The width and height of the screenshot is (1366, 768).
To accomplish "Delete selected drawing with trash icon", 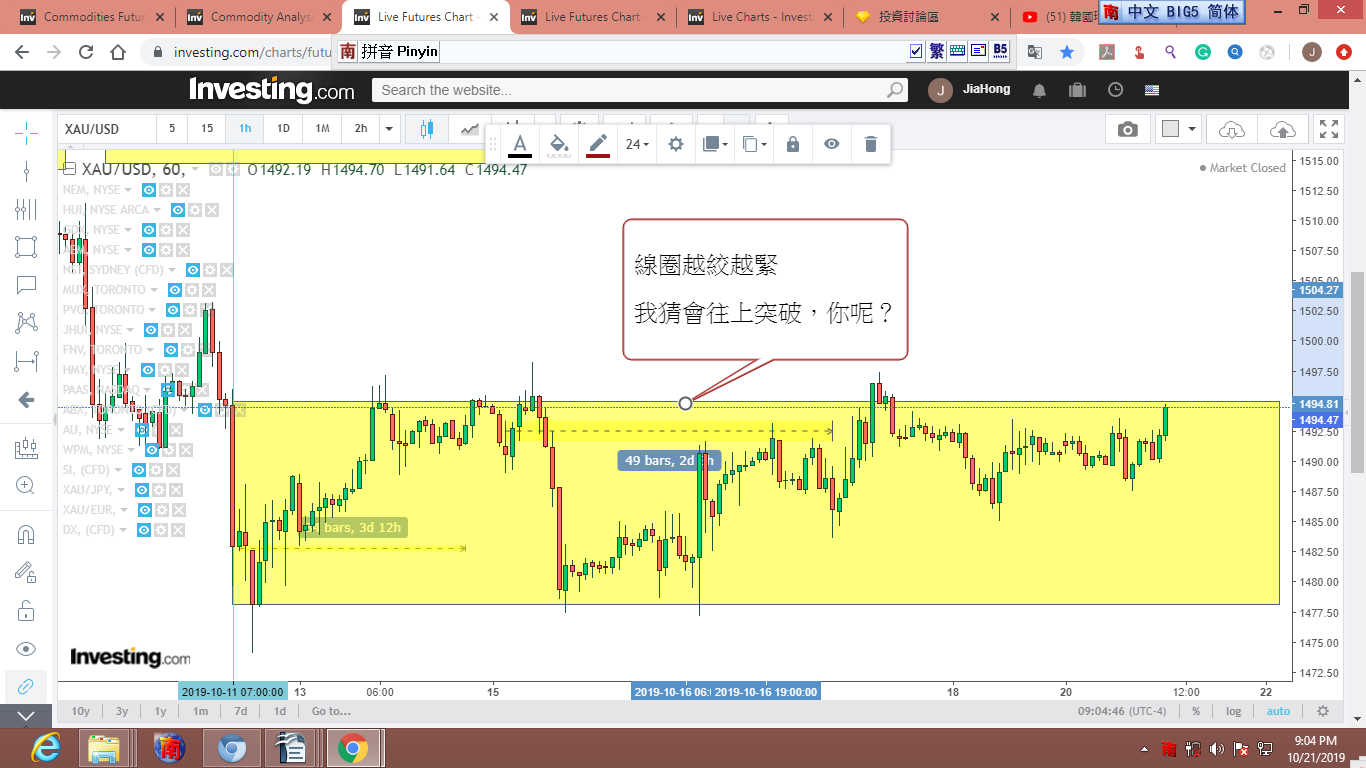I will [x=870, y=145].
